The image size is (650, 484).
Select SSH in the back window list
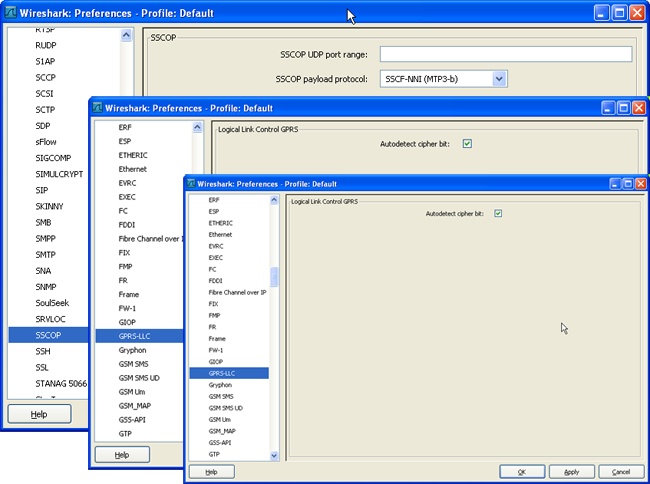tap(43, 351)
